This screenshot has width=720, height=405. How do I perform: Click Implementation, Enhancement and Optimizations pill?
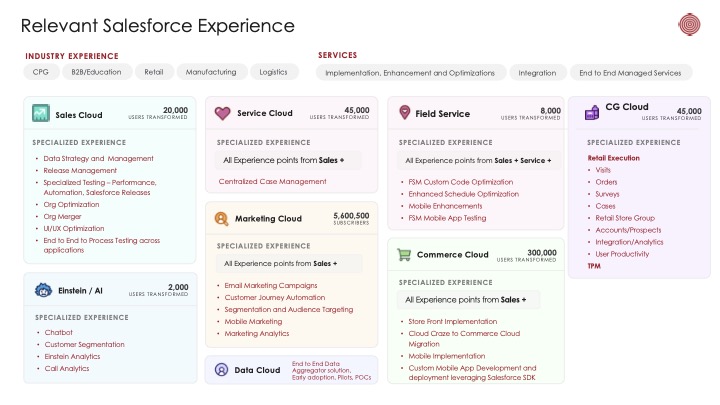pos(410,73)
